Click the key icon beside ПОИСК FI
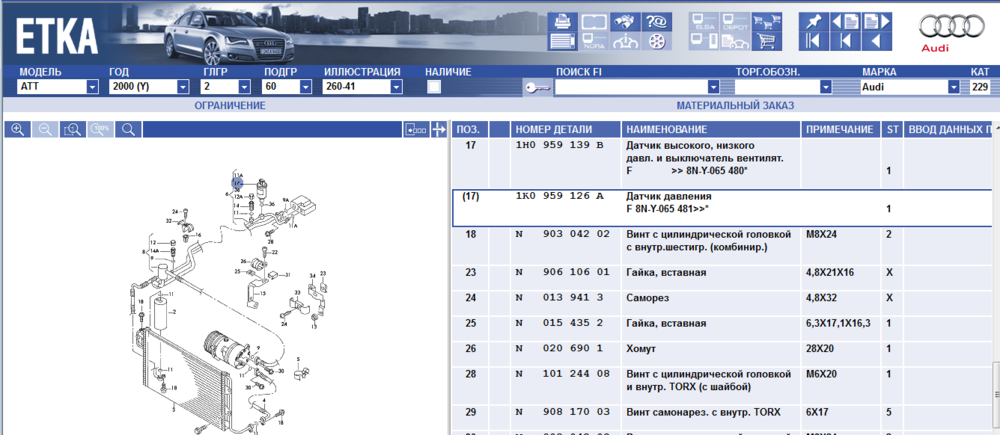Viewport: 1000px width, 435px height. [536, 88]
